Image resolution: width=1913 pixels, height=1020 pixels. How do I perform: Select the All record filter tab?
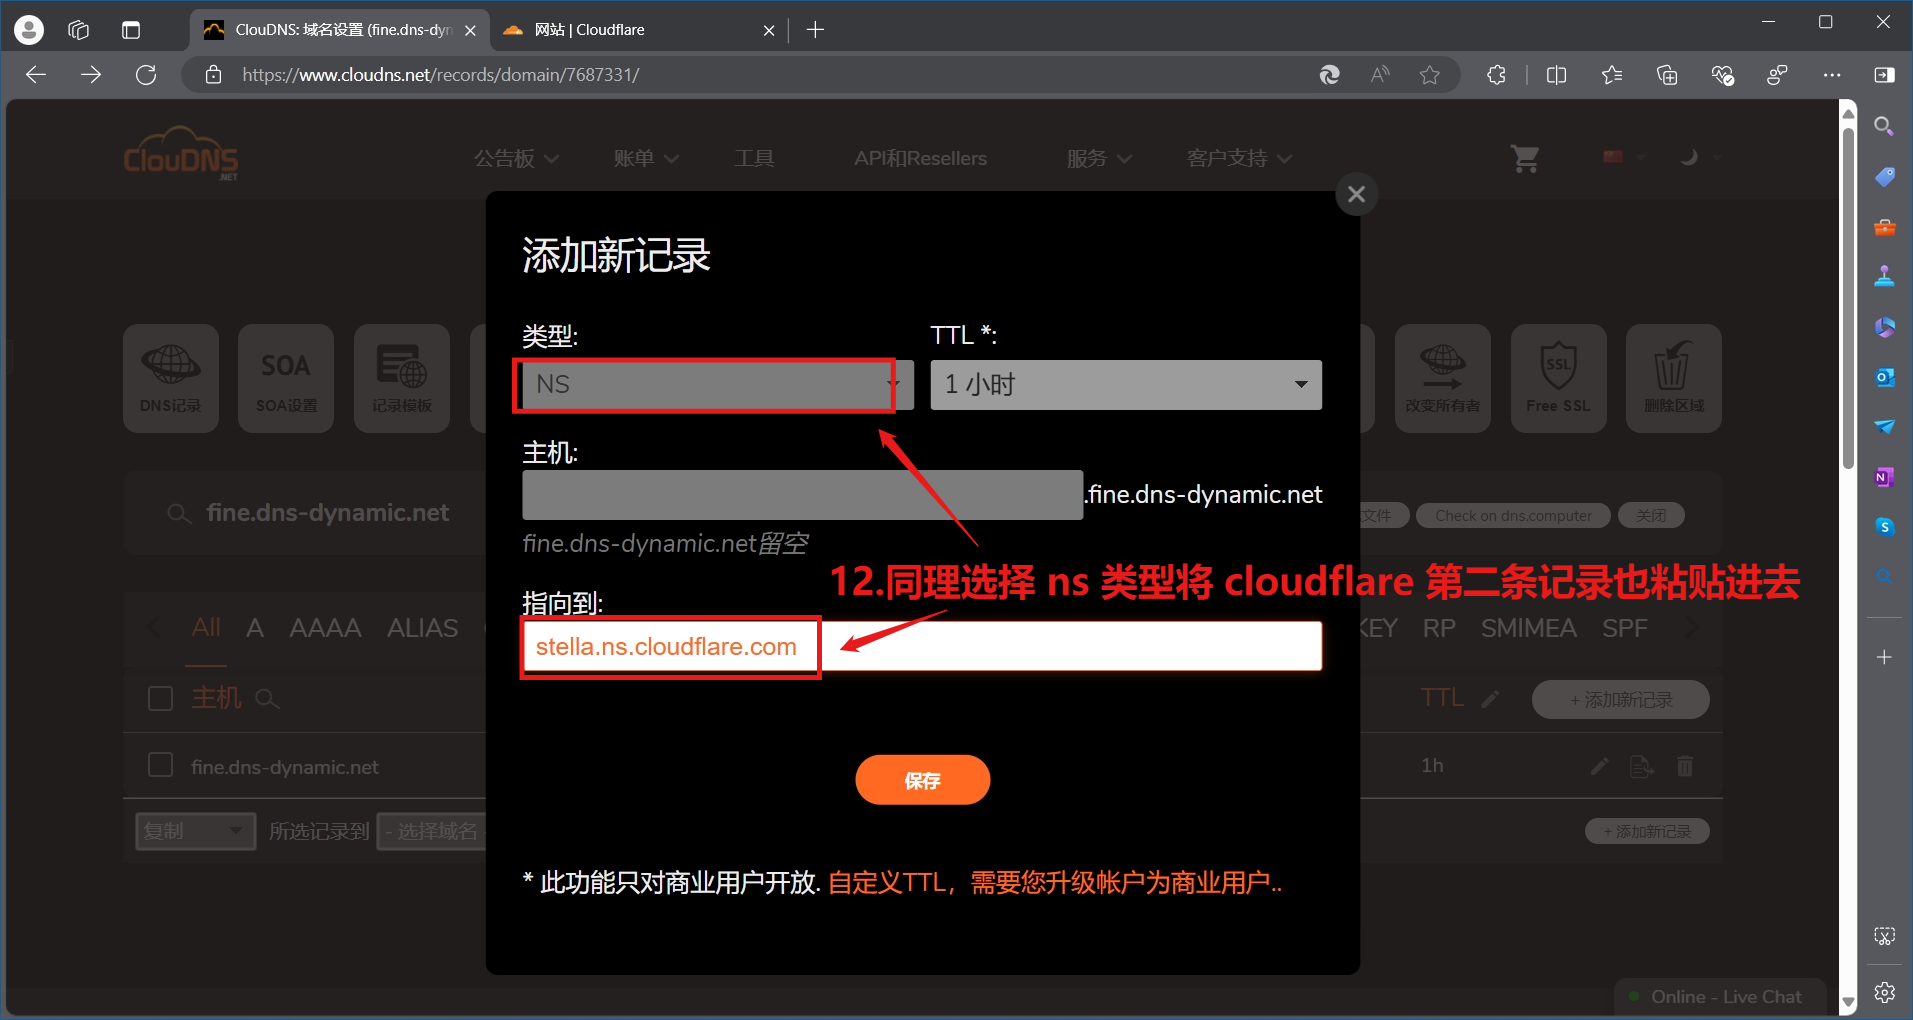(206, 628)
